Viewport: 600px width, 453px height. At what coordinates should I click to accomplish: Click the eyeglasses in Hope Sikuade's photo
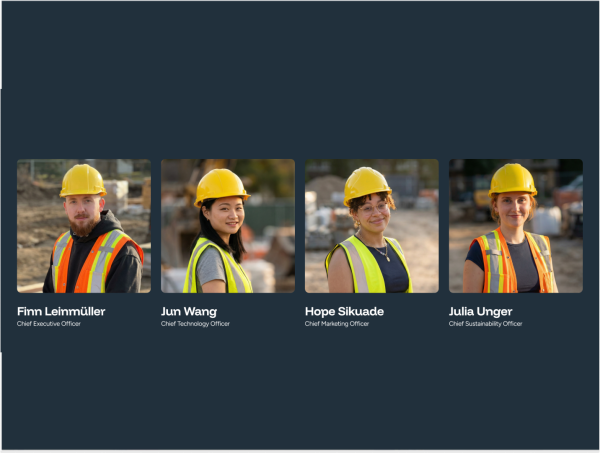tap(373, 209)
